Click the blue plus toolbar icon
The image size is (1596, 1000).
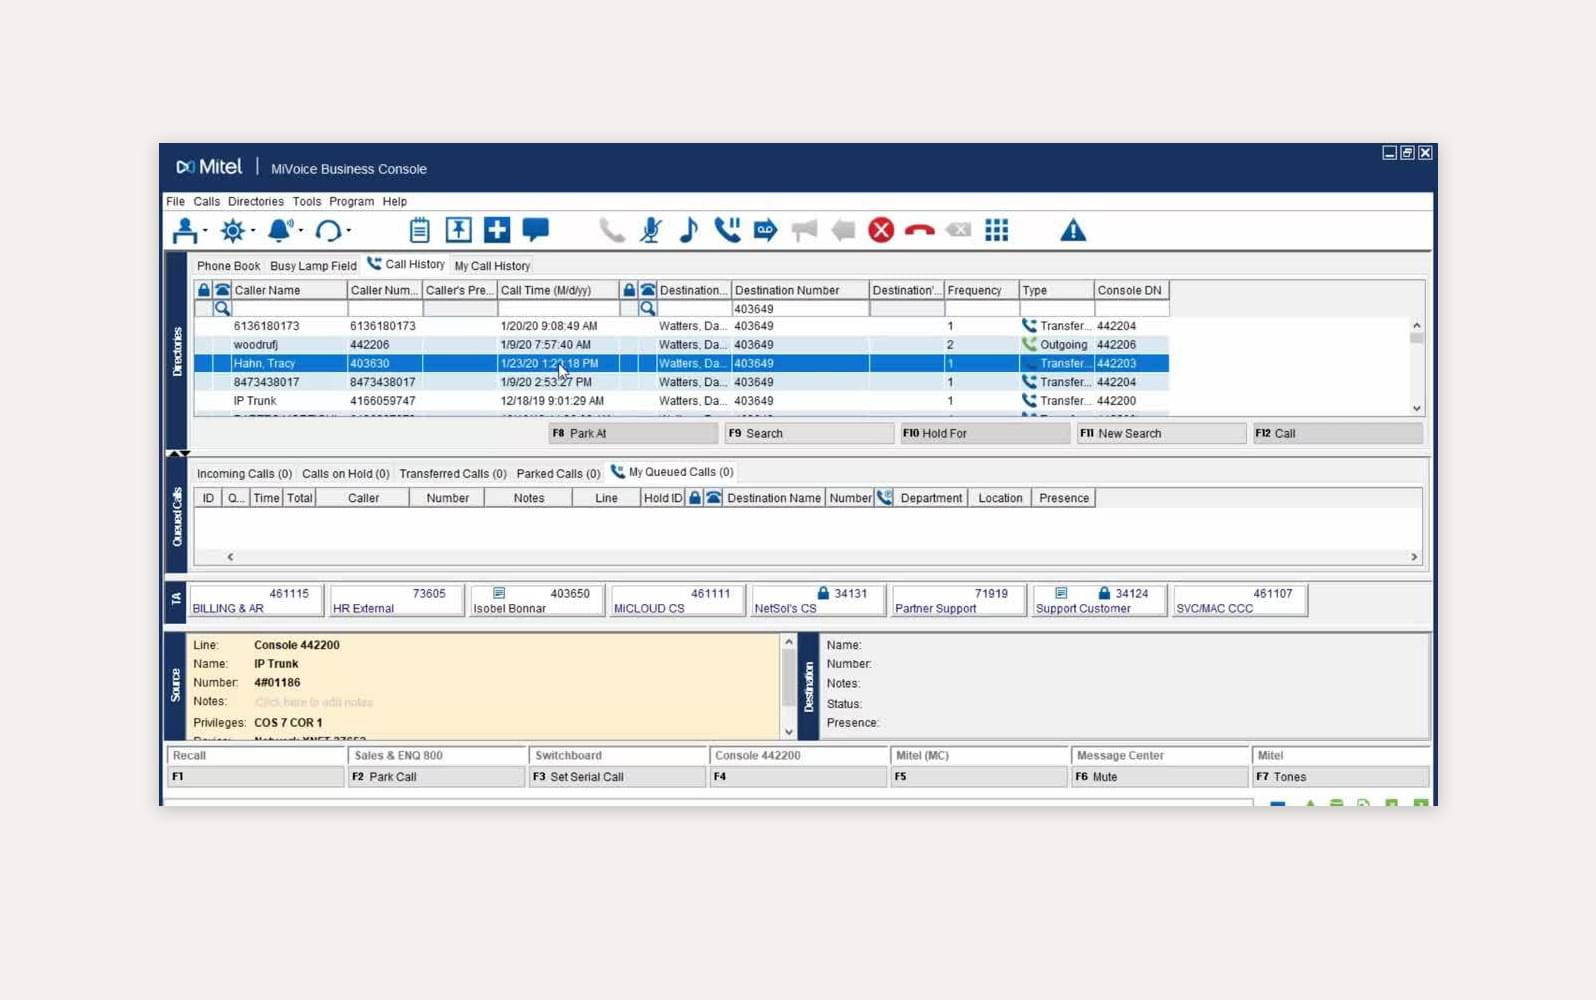tap(497, 230)
